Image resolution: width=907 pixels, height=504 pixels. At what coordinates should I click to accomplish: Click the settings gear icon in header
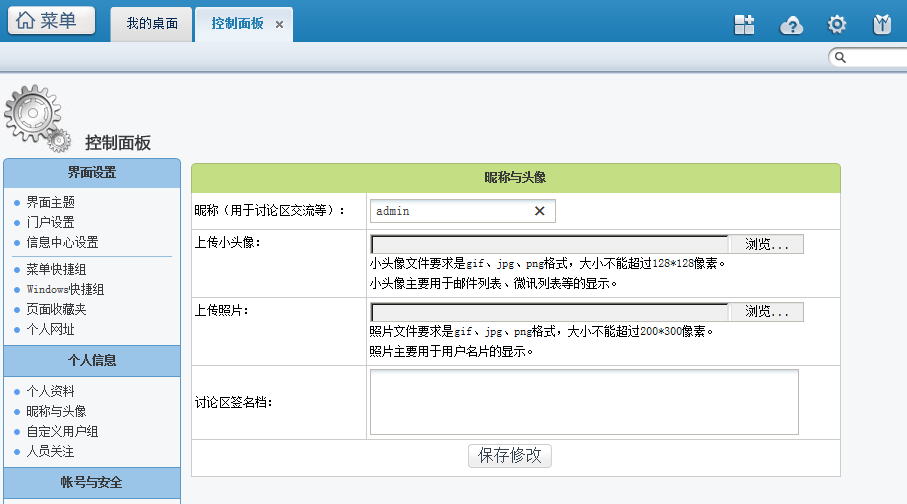point(837,25)
